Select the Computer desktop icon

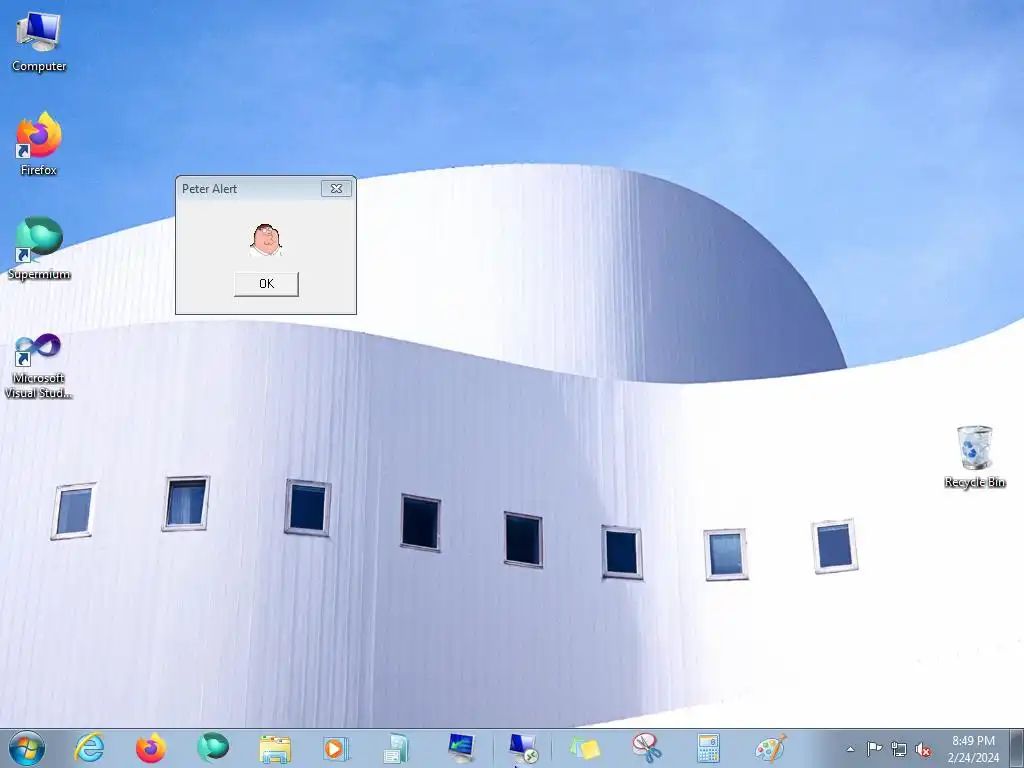pos(39,41)
